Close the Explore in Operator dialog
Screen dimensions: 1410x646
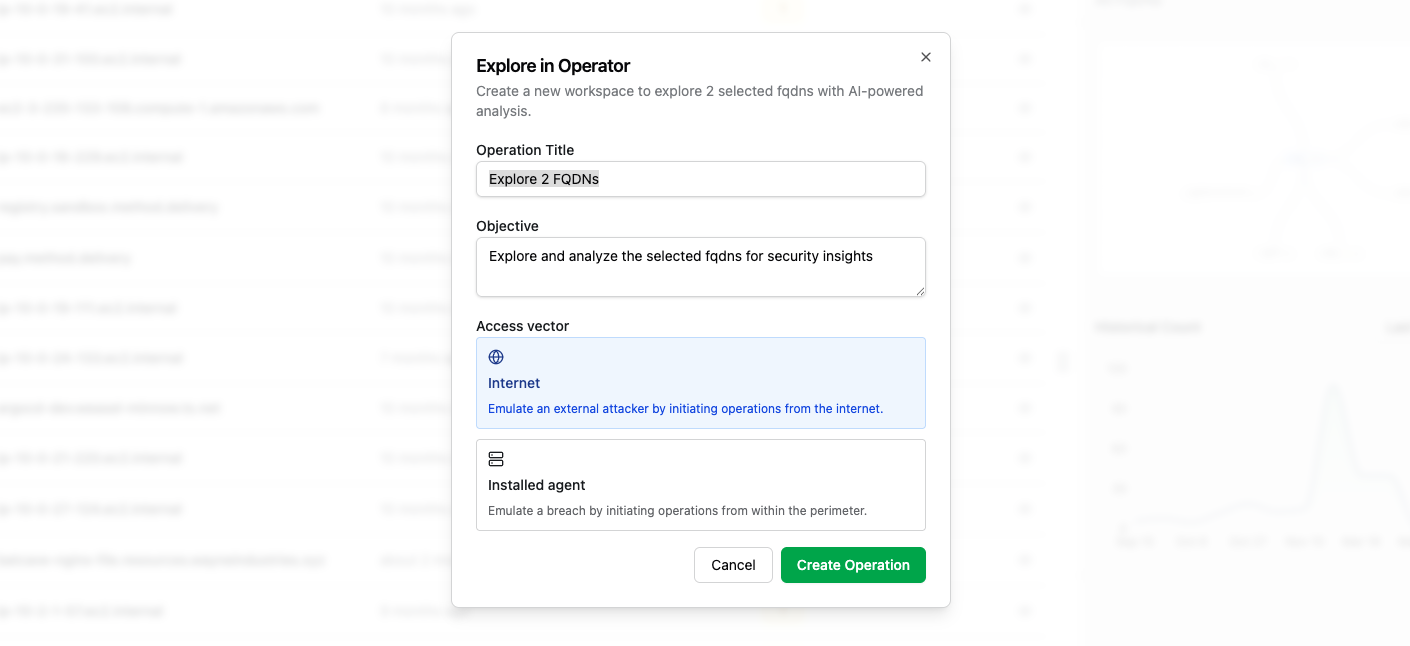click(x=926, y=57)
